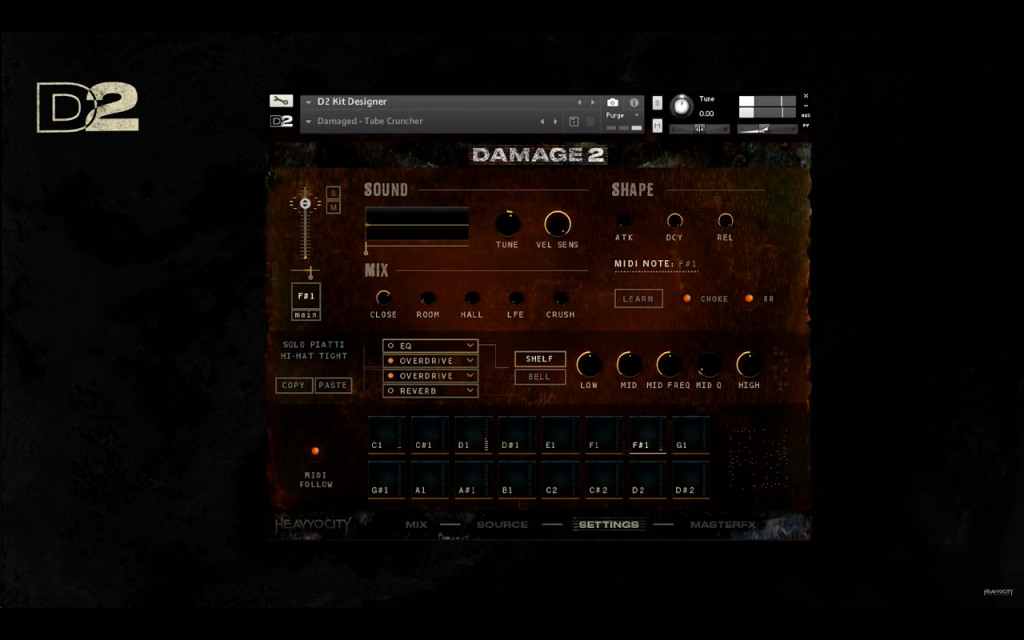Click the D2 instrument logo in the header
Screen dimensions: 1024x640
coord(281,121)
